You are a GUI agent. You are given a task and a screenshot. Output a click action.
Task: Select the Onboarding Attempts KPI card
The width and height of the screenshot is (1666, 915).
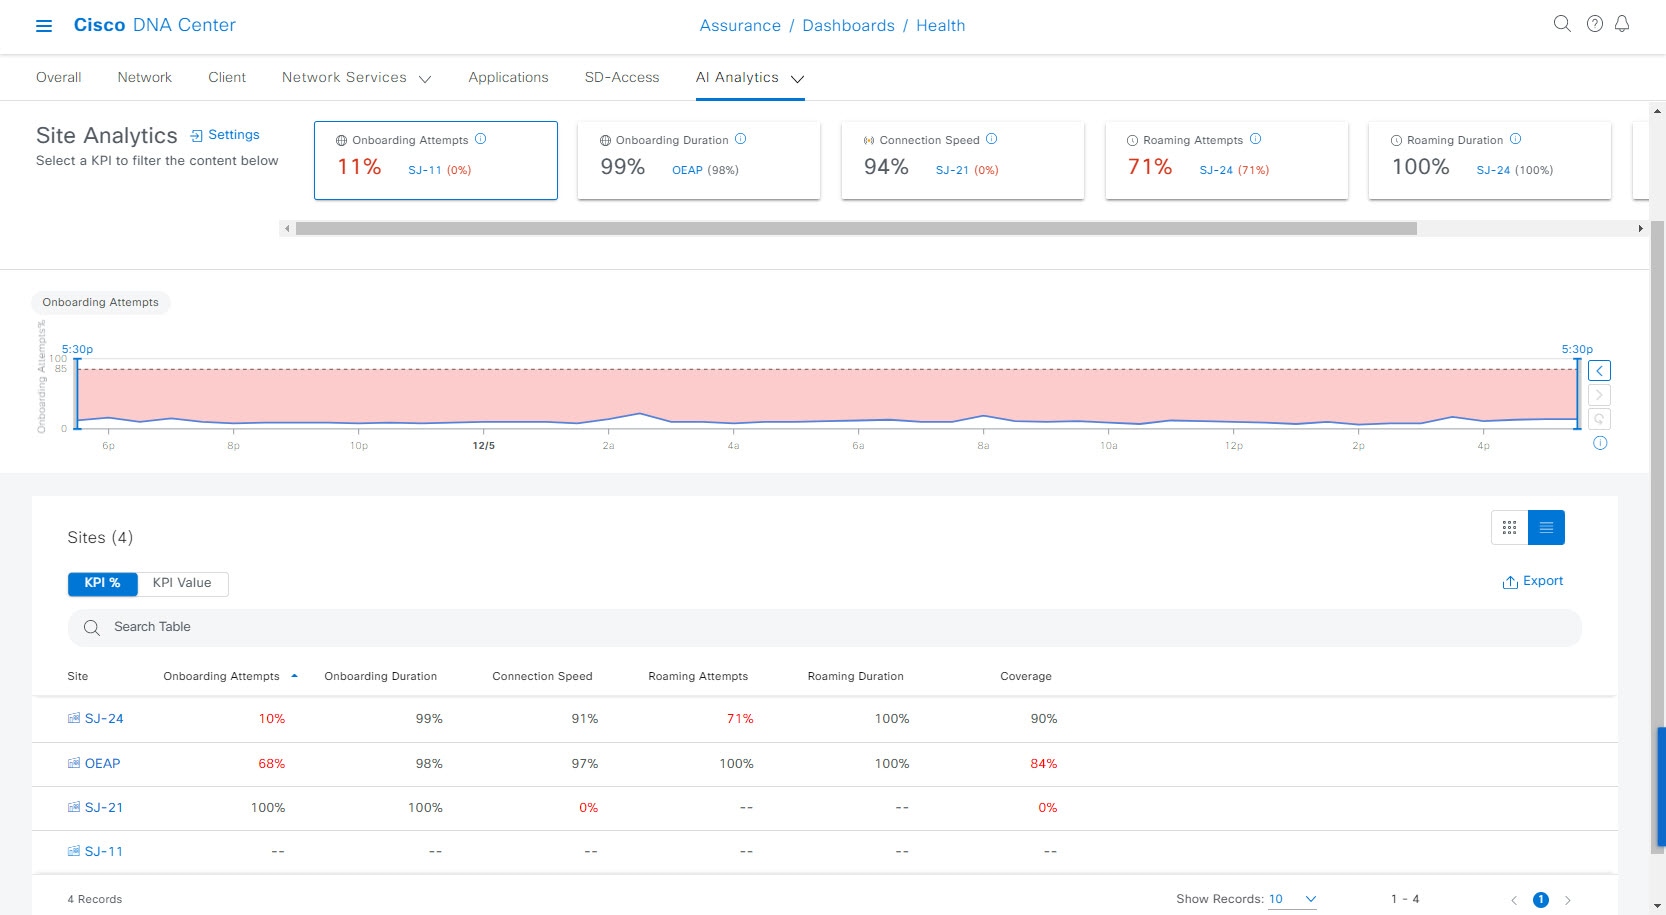point(436,160)
